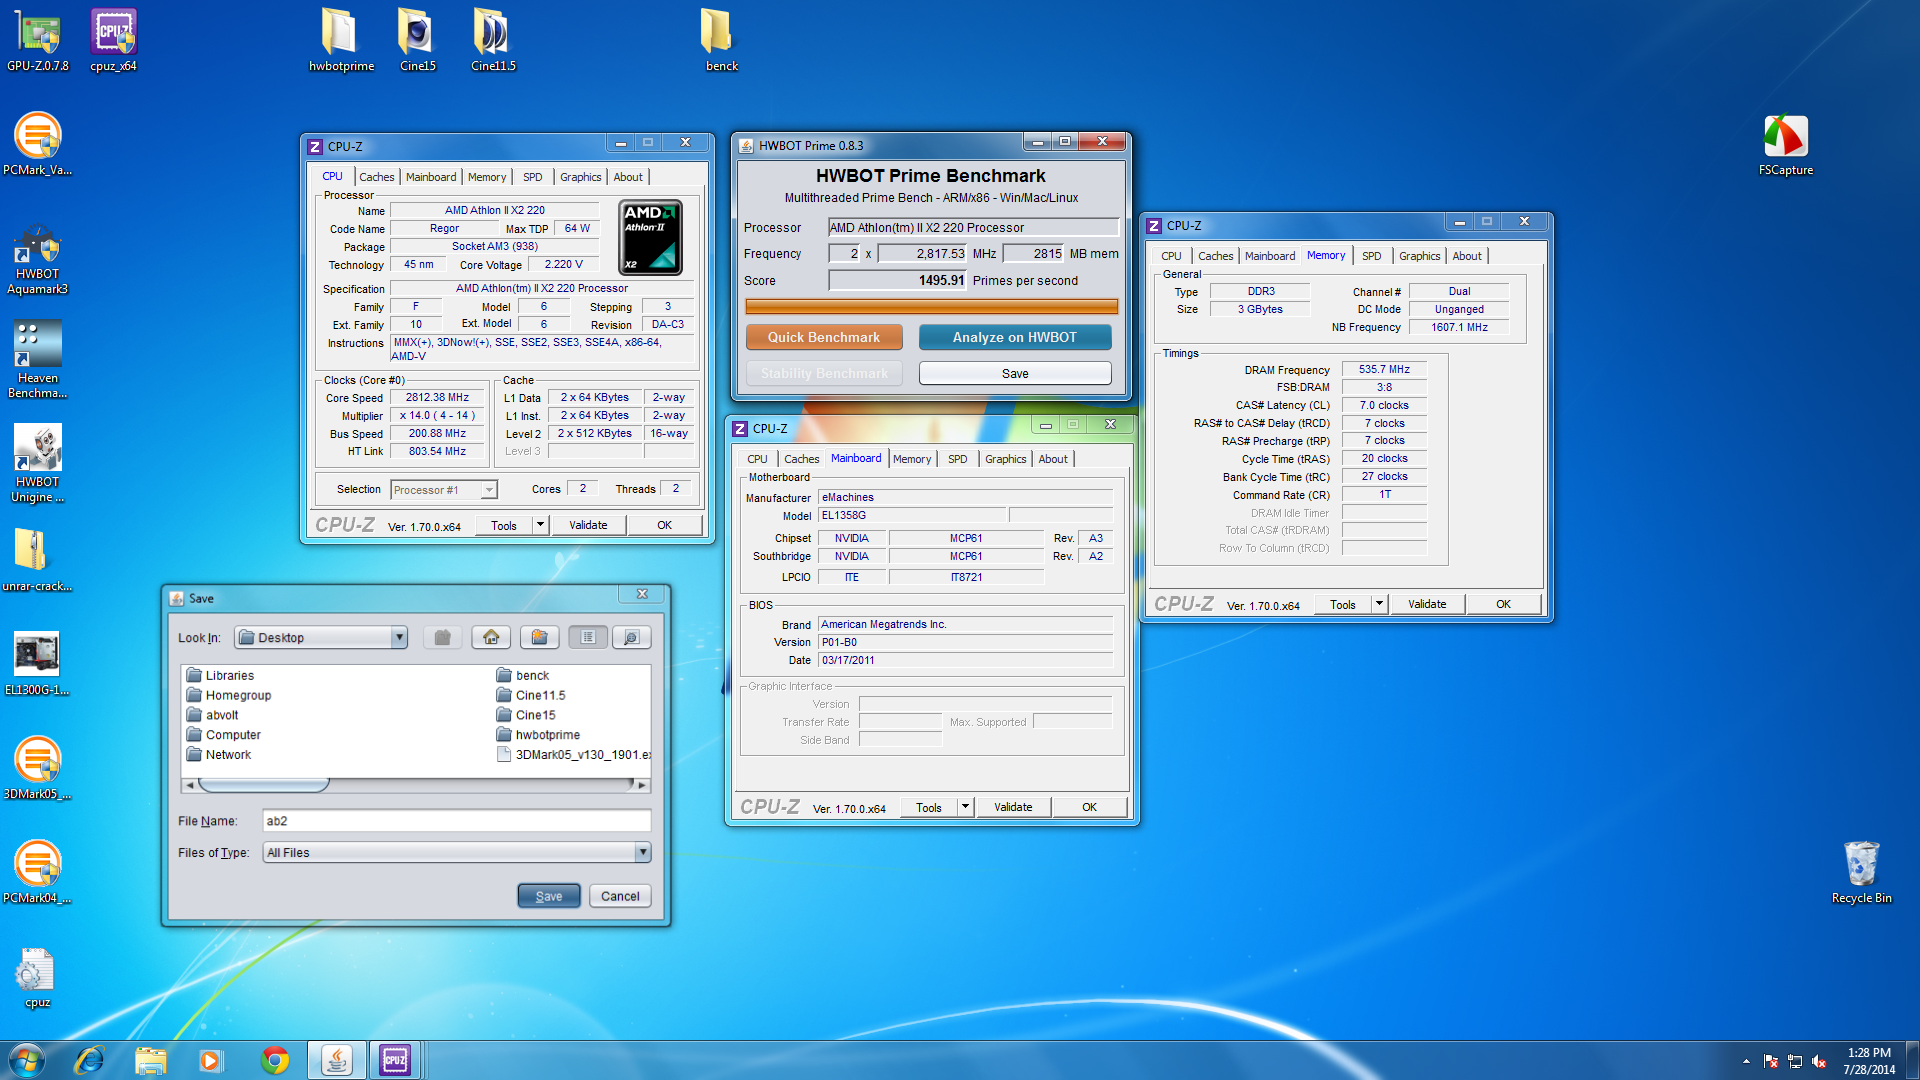Screen dimensions: 1920x1080
Task: Click Tools button in Mainboard window
Action: point(929,807)
